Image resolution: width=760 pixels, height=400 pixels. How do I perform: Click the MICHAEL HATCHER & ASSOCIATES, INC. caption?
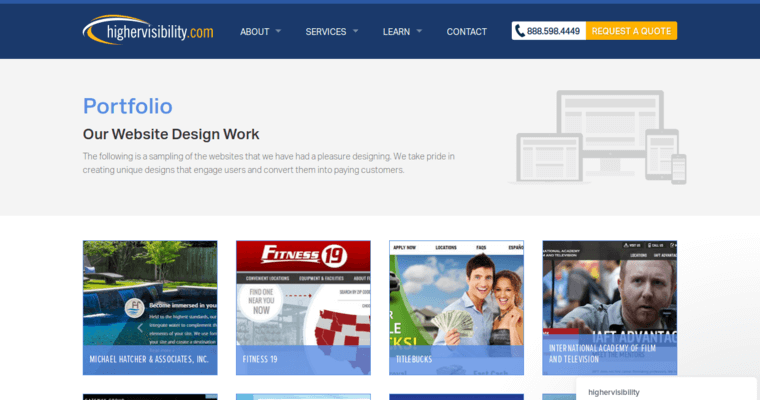(x=149, y=359)
